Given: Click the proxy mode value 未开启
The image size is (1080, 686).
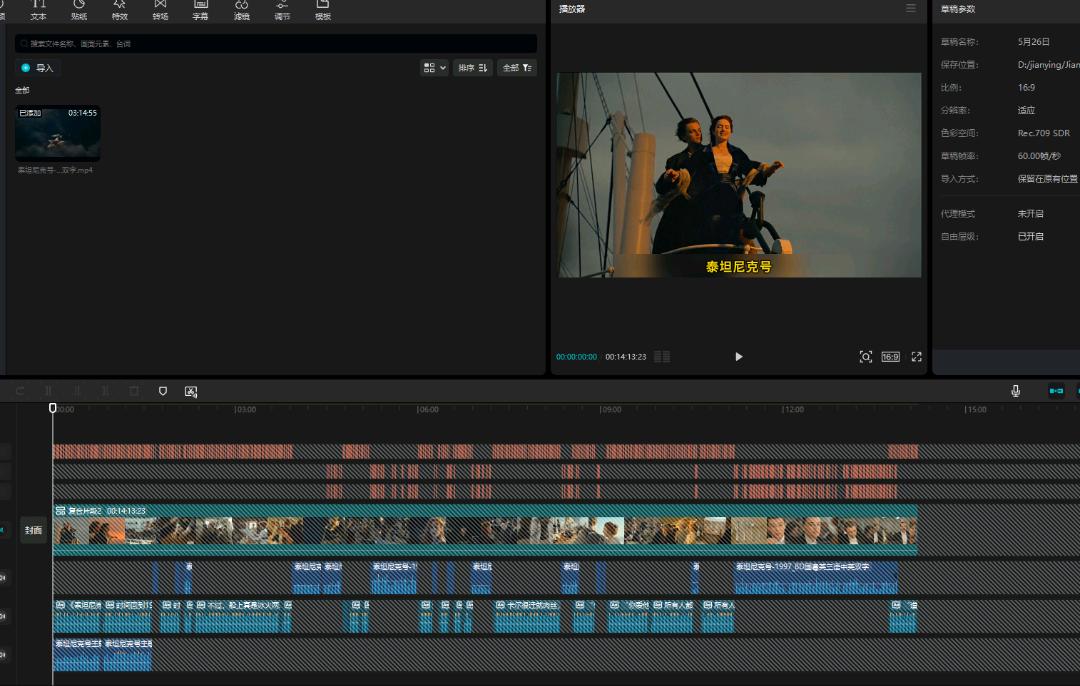Looking at the screenshot, I should [1030, 214].
